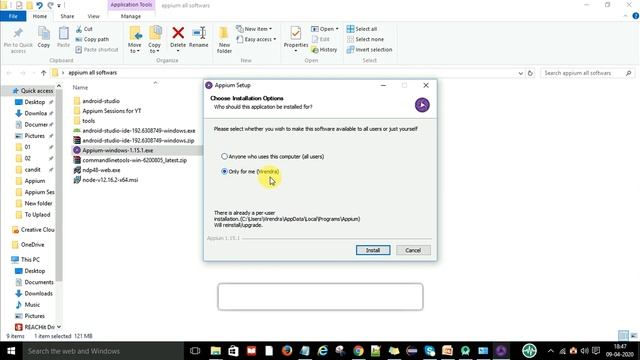This screenshot has width=640, height=360.
Task: Click Copy path in the ribbon
Action: click(x=92, y=39)
